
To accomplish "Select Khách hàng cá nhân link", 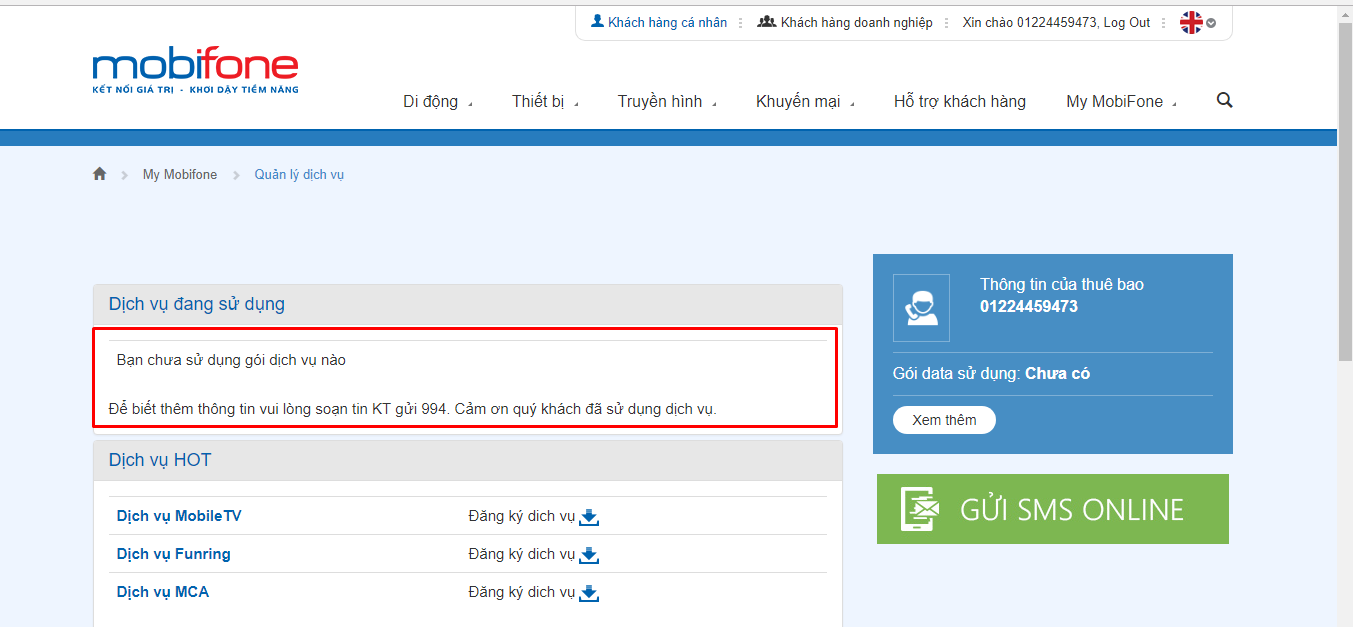I will (x=667, y=22).
